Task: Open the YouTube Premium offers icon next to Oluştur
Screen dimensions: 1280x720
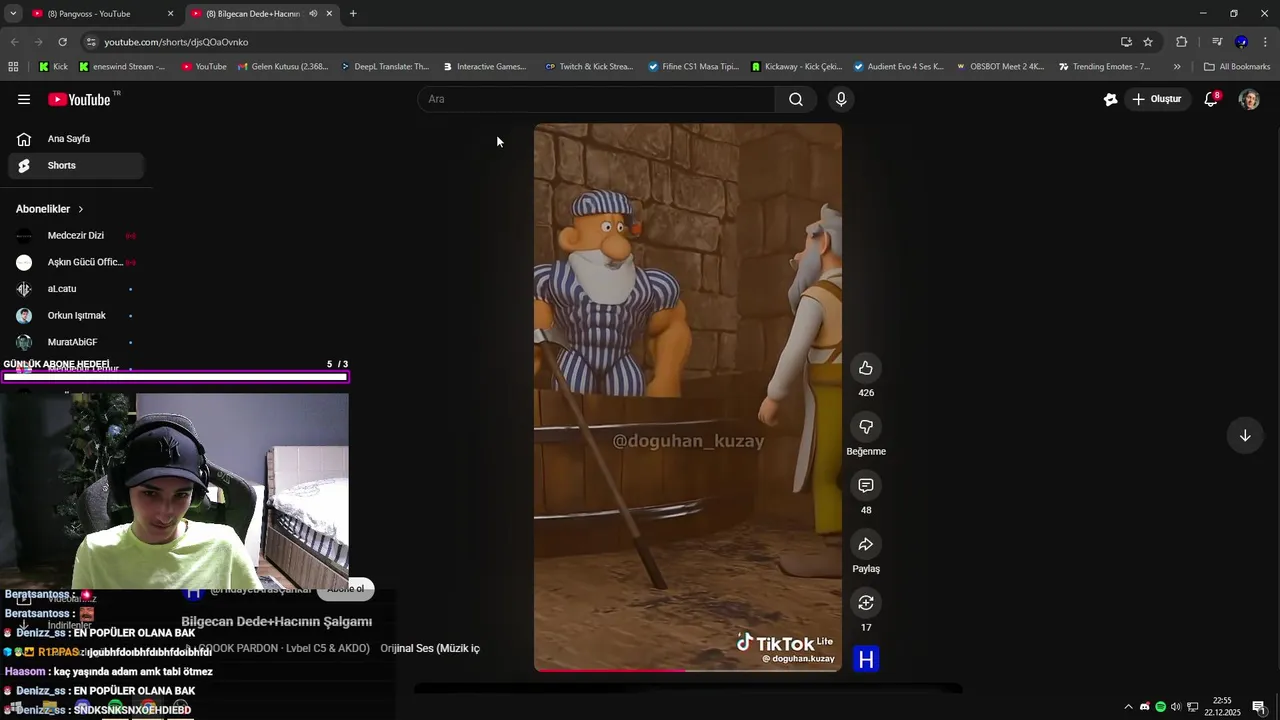Action: [1110, 99]
